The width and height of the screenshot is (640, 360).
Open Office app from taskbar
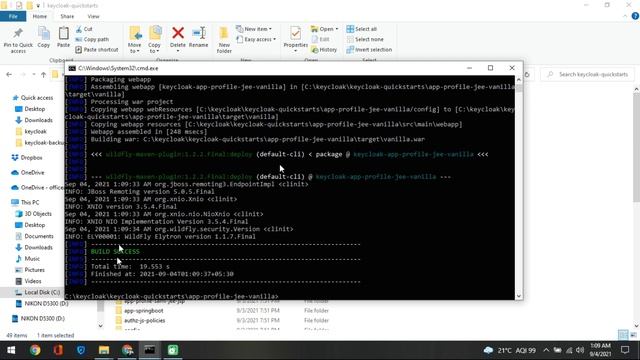[x=58, y=350]
